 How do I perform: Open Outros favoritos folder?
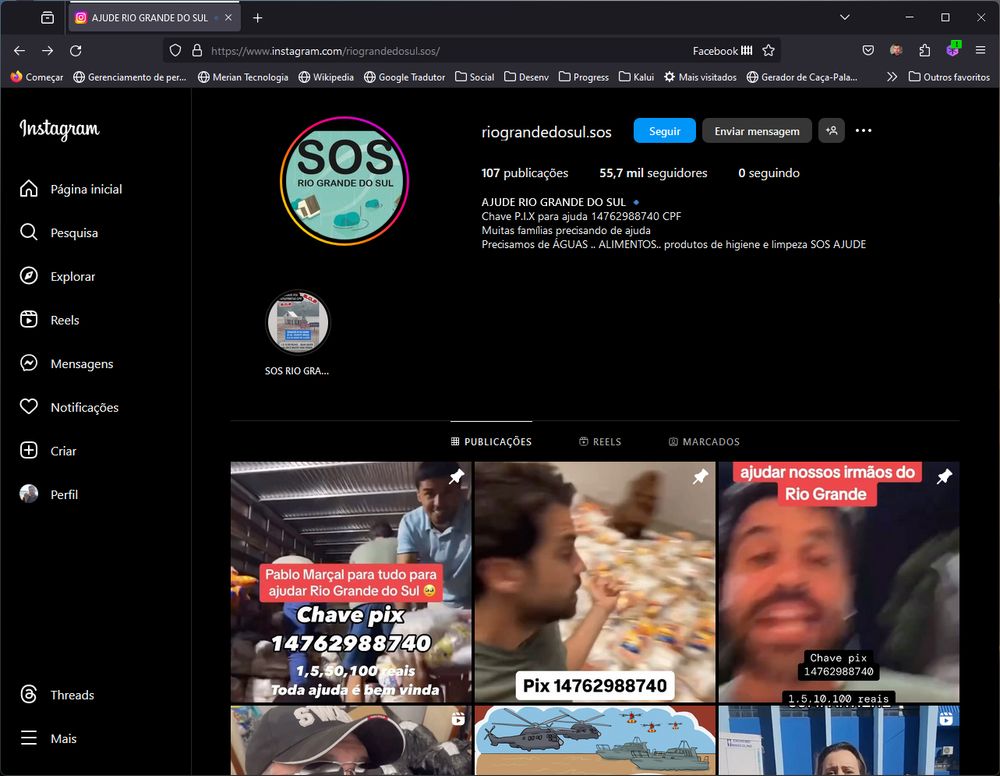click(x=949, y=77)
